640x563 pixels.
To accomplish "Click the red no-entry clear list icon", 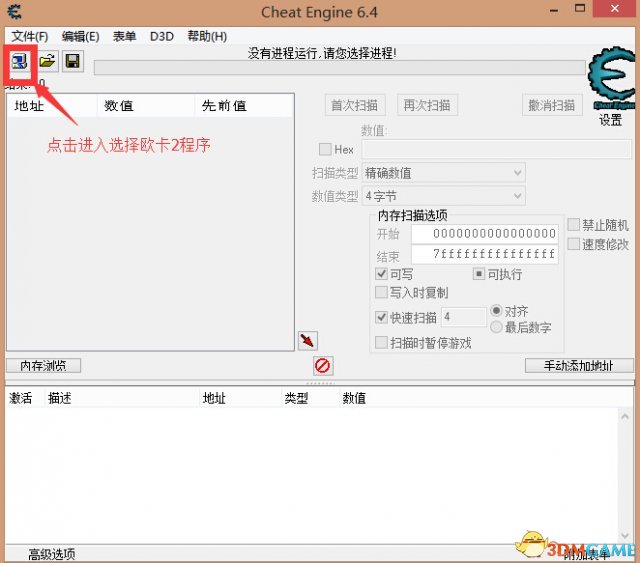I will tap(323, 366).
